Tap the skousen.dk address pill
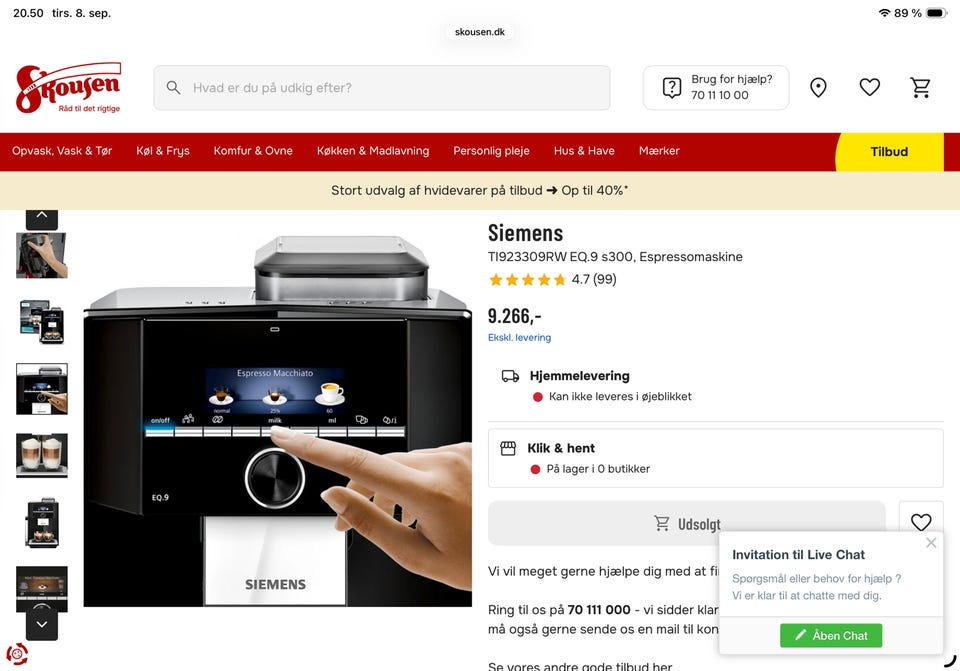 (479, 32)
